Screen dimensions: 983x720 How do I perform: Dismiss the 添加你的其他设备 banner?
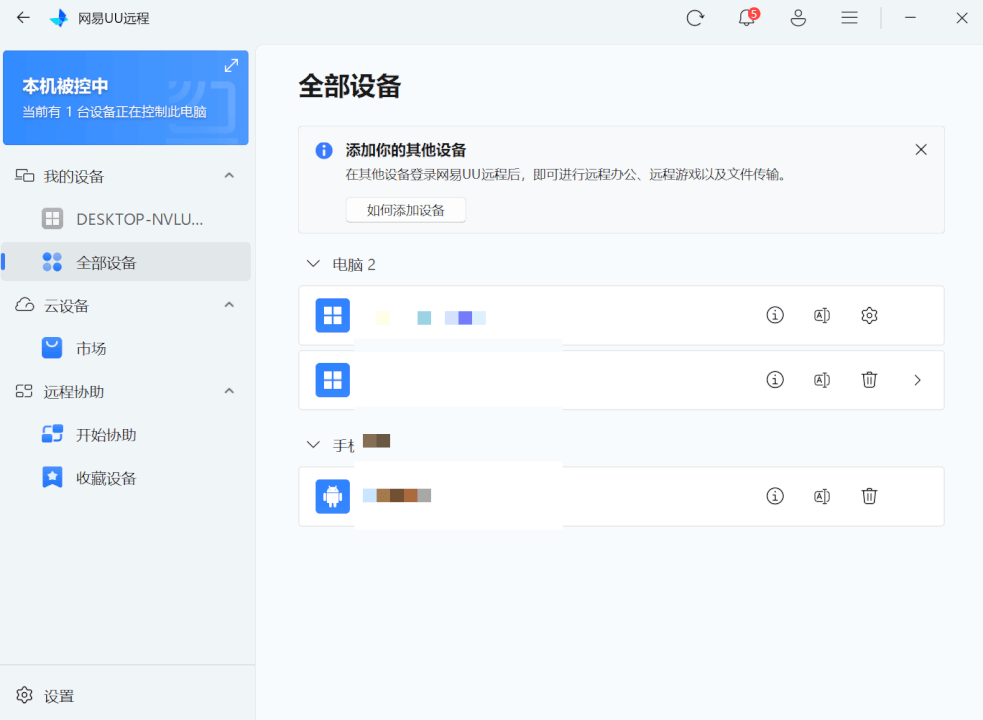920,148
